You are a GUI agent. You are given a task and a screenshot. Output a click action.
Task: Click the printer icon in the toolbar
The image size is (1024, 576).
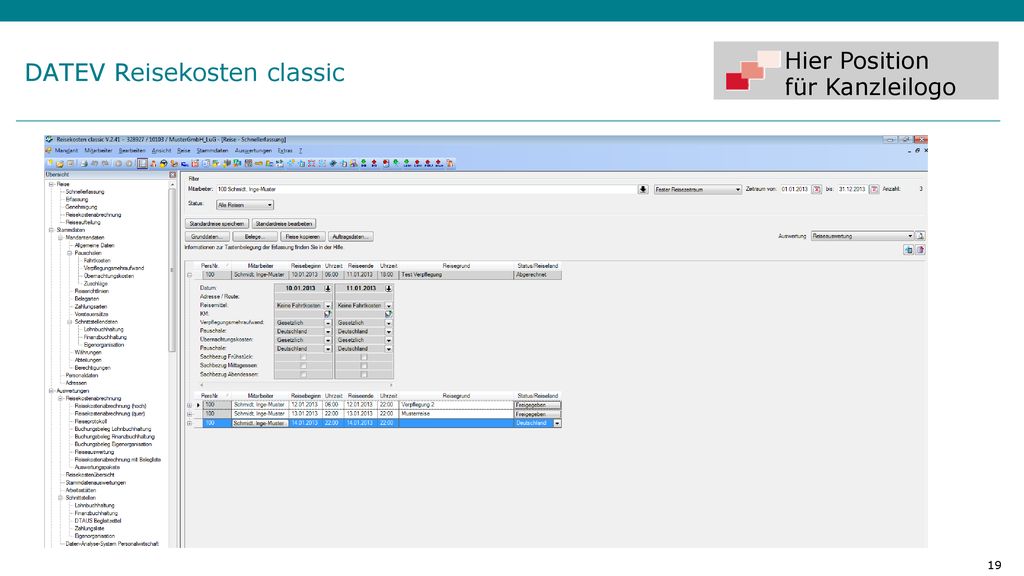pos(84,164)
